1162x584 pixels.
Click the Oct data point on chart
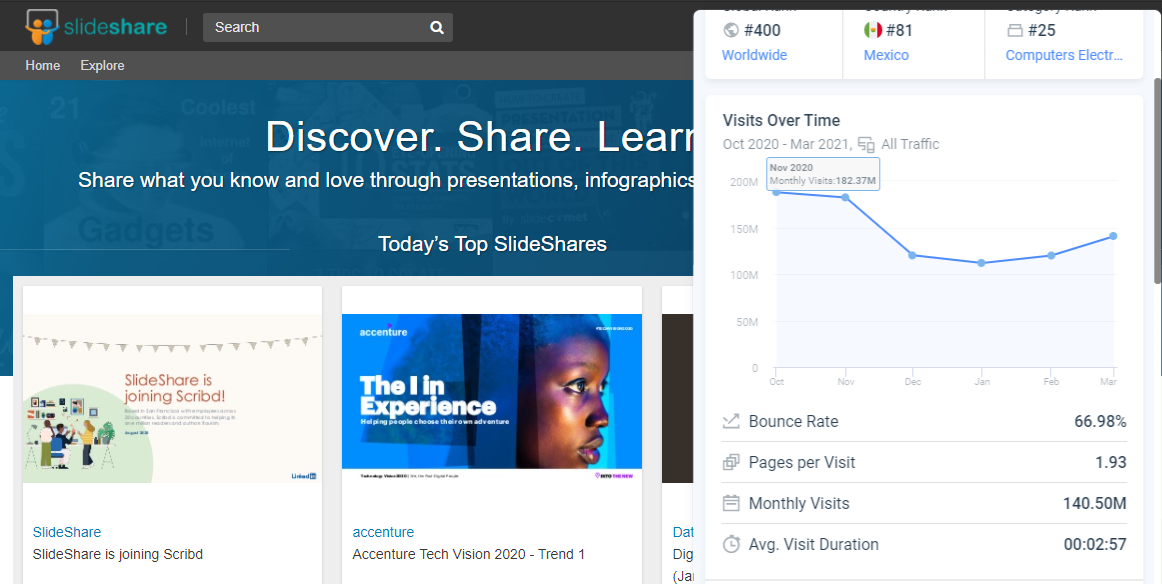pos(777,192)
